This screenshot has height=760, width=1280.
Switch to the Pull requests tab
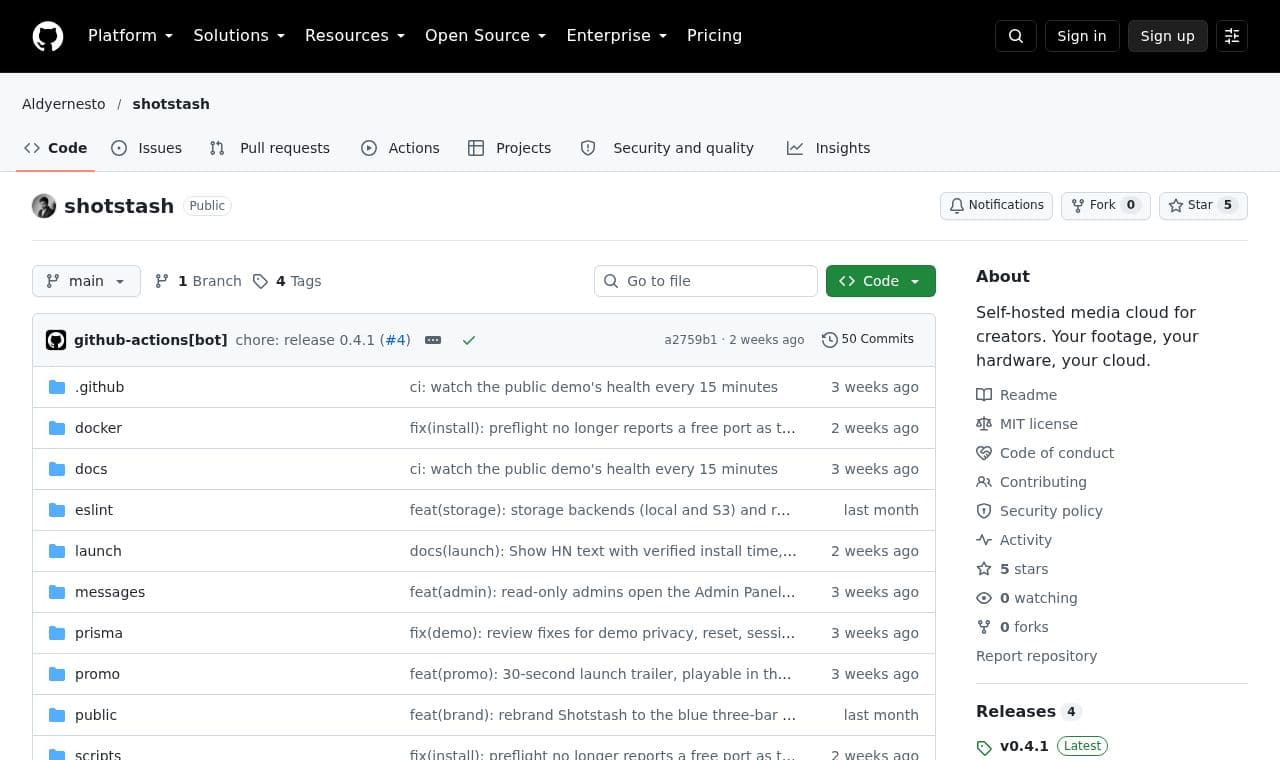[x=269, y=148]
